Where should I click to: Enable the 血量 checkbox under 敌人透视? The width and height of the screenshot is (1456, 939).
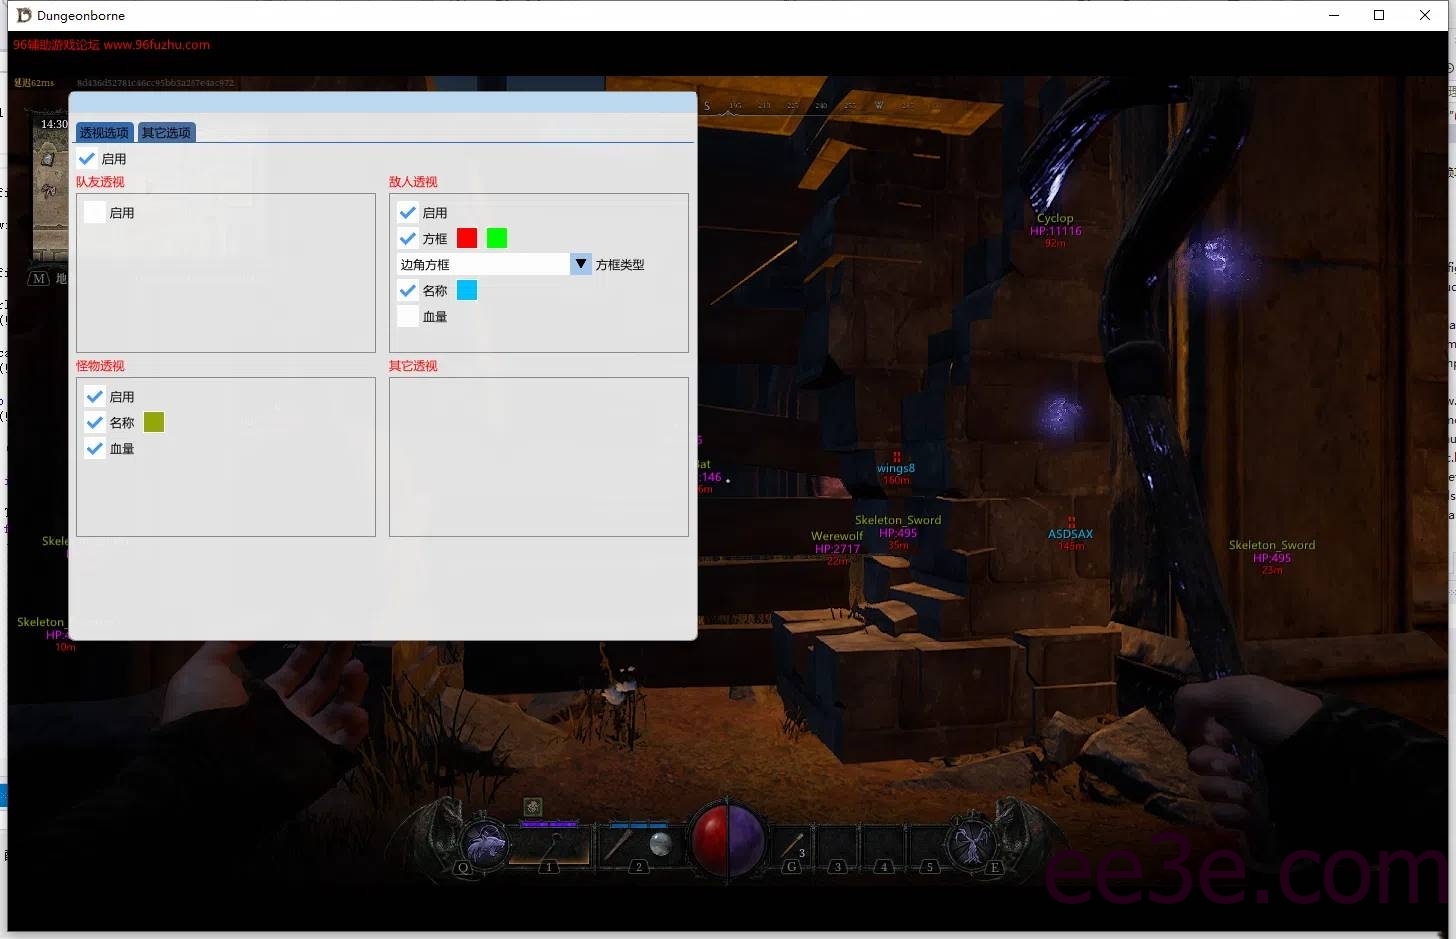(408, 316)
